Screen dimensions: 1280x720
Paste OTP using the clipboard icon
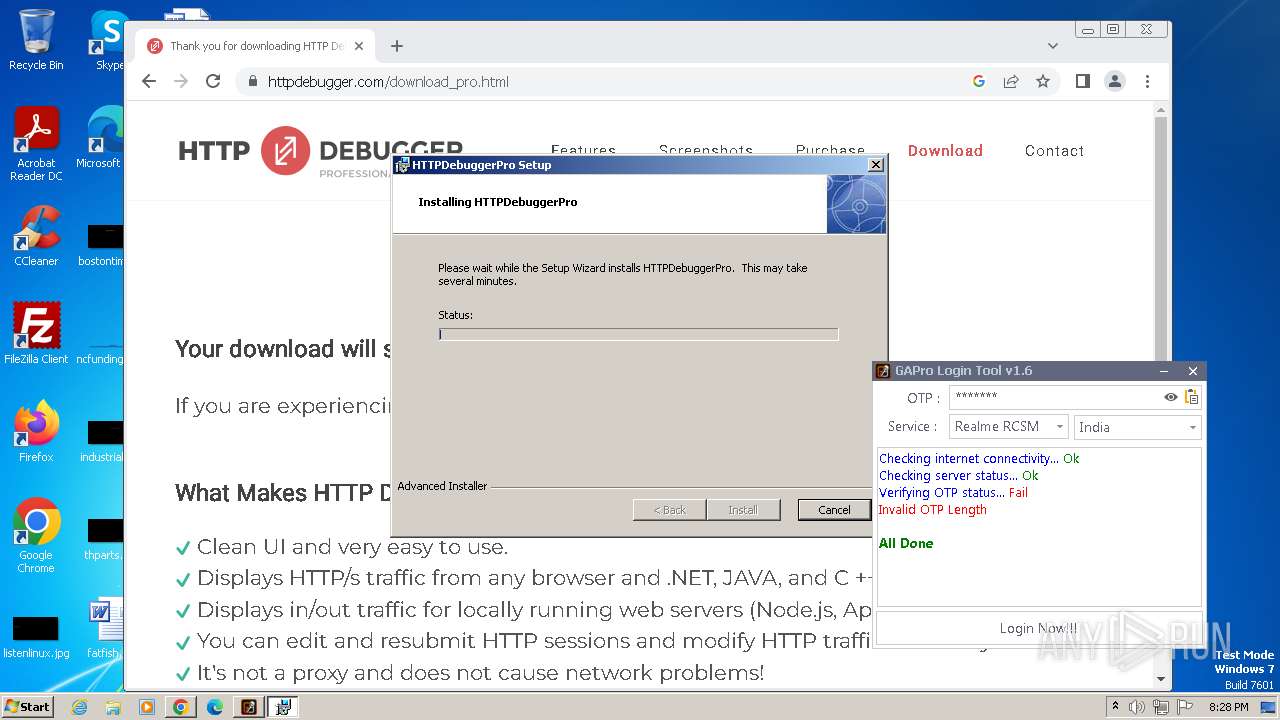pos(1191,397)
